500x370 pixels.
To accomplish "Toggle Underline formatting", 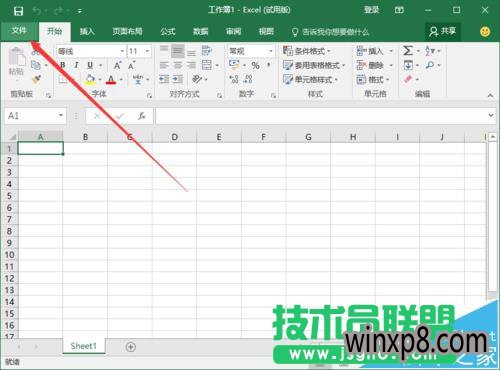I will (90, 65).
